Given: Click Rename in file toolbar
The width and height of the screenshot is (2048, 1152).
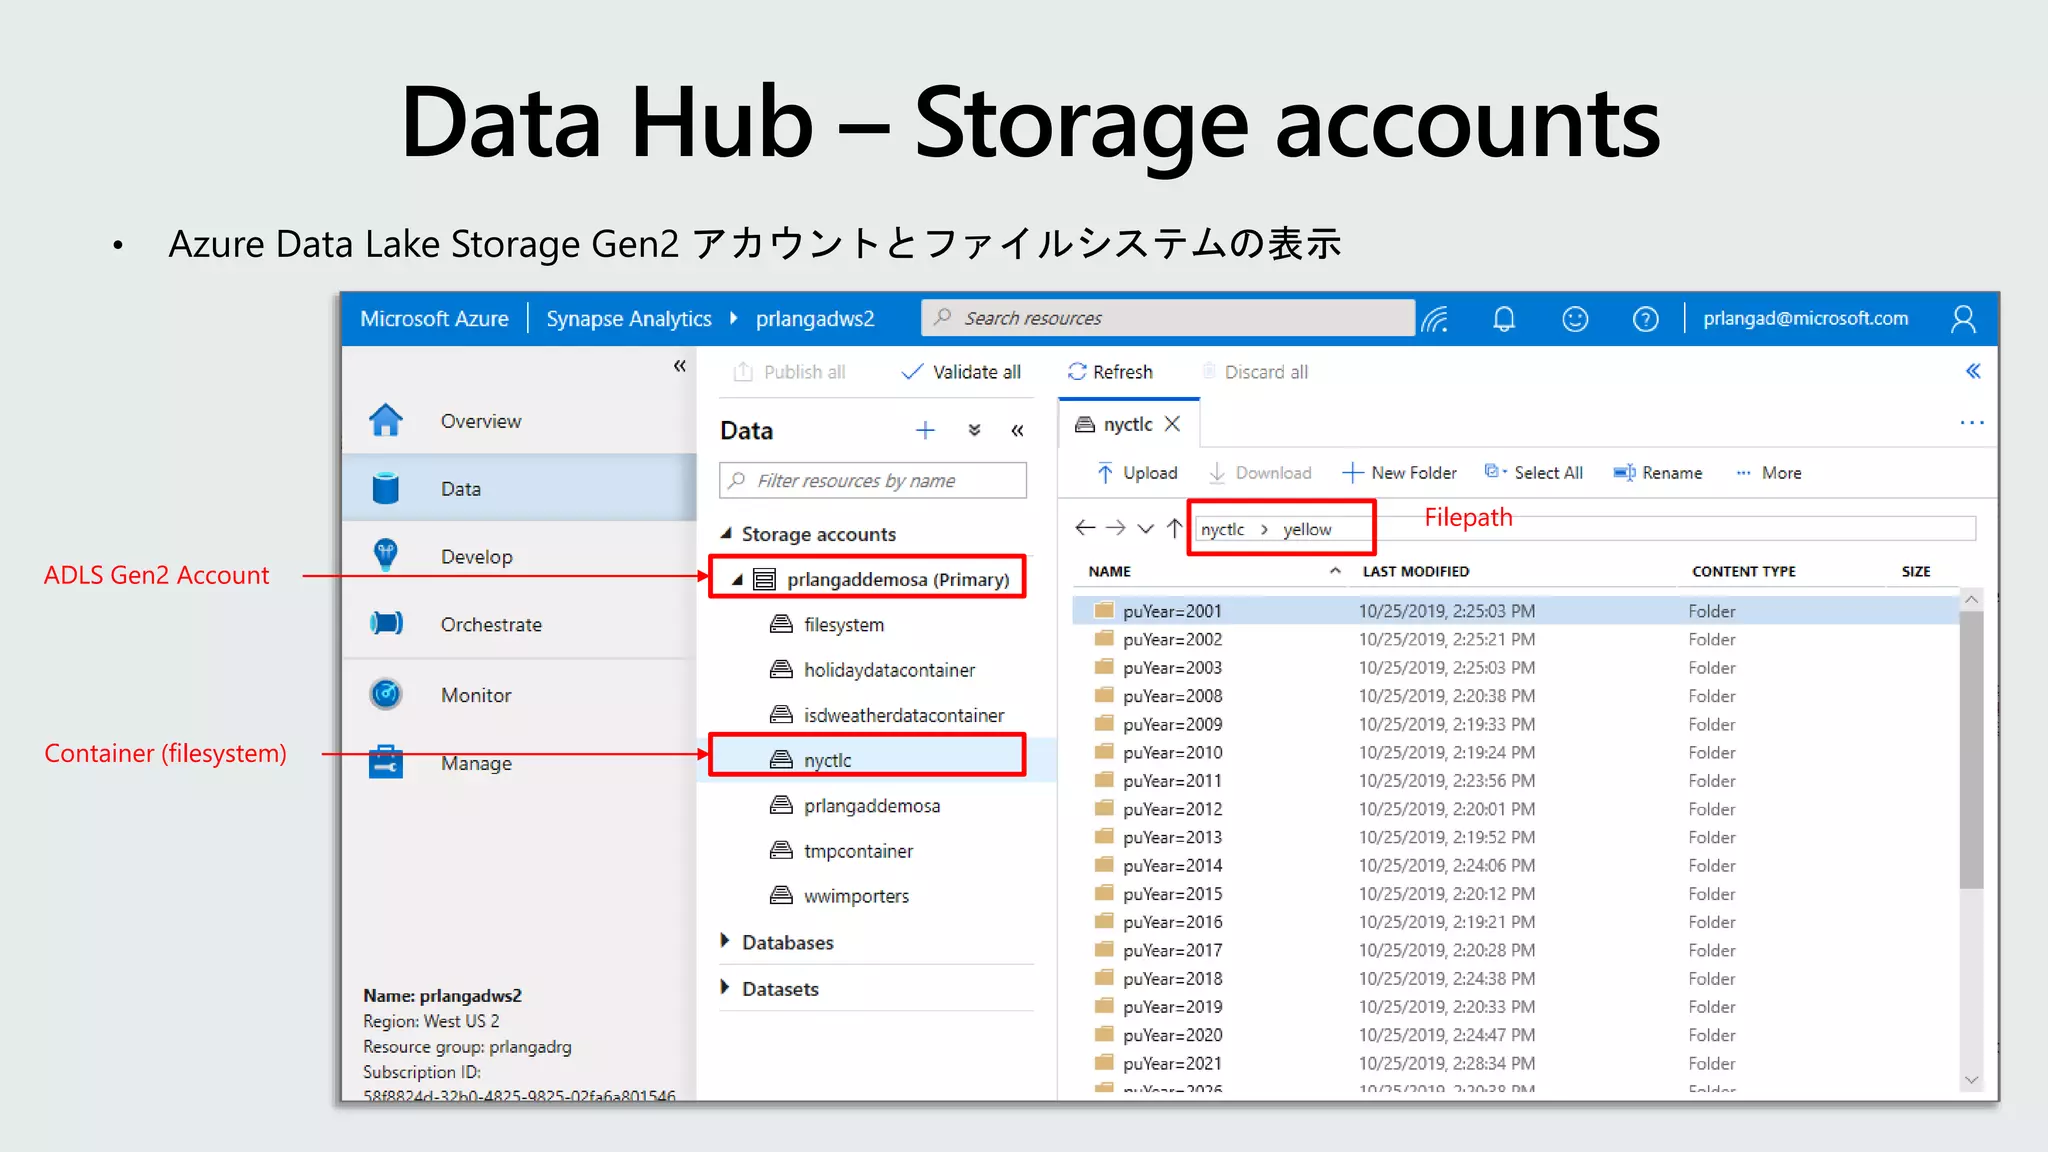Looking at the screenshot, I should [x=1657, y=473].
